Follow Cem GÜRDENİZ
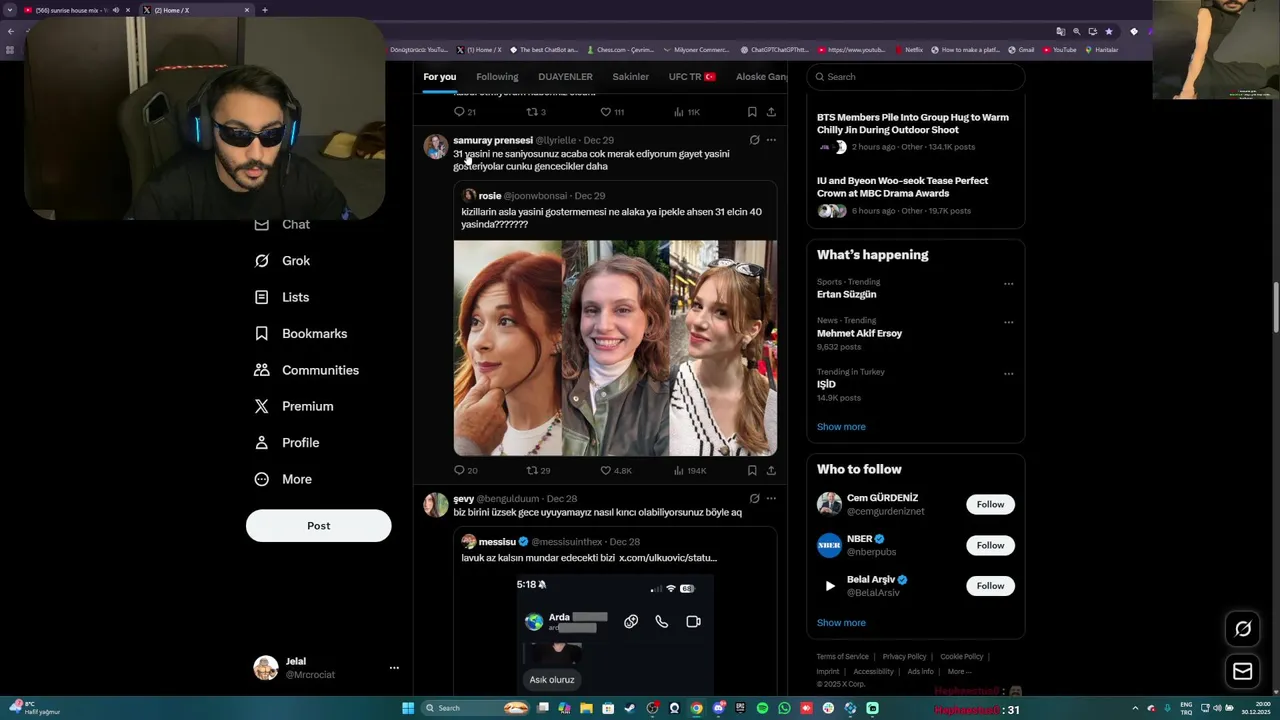Screen dimensions: 1280x720 pos(990,504)
